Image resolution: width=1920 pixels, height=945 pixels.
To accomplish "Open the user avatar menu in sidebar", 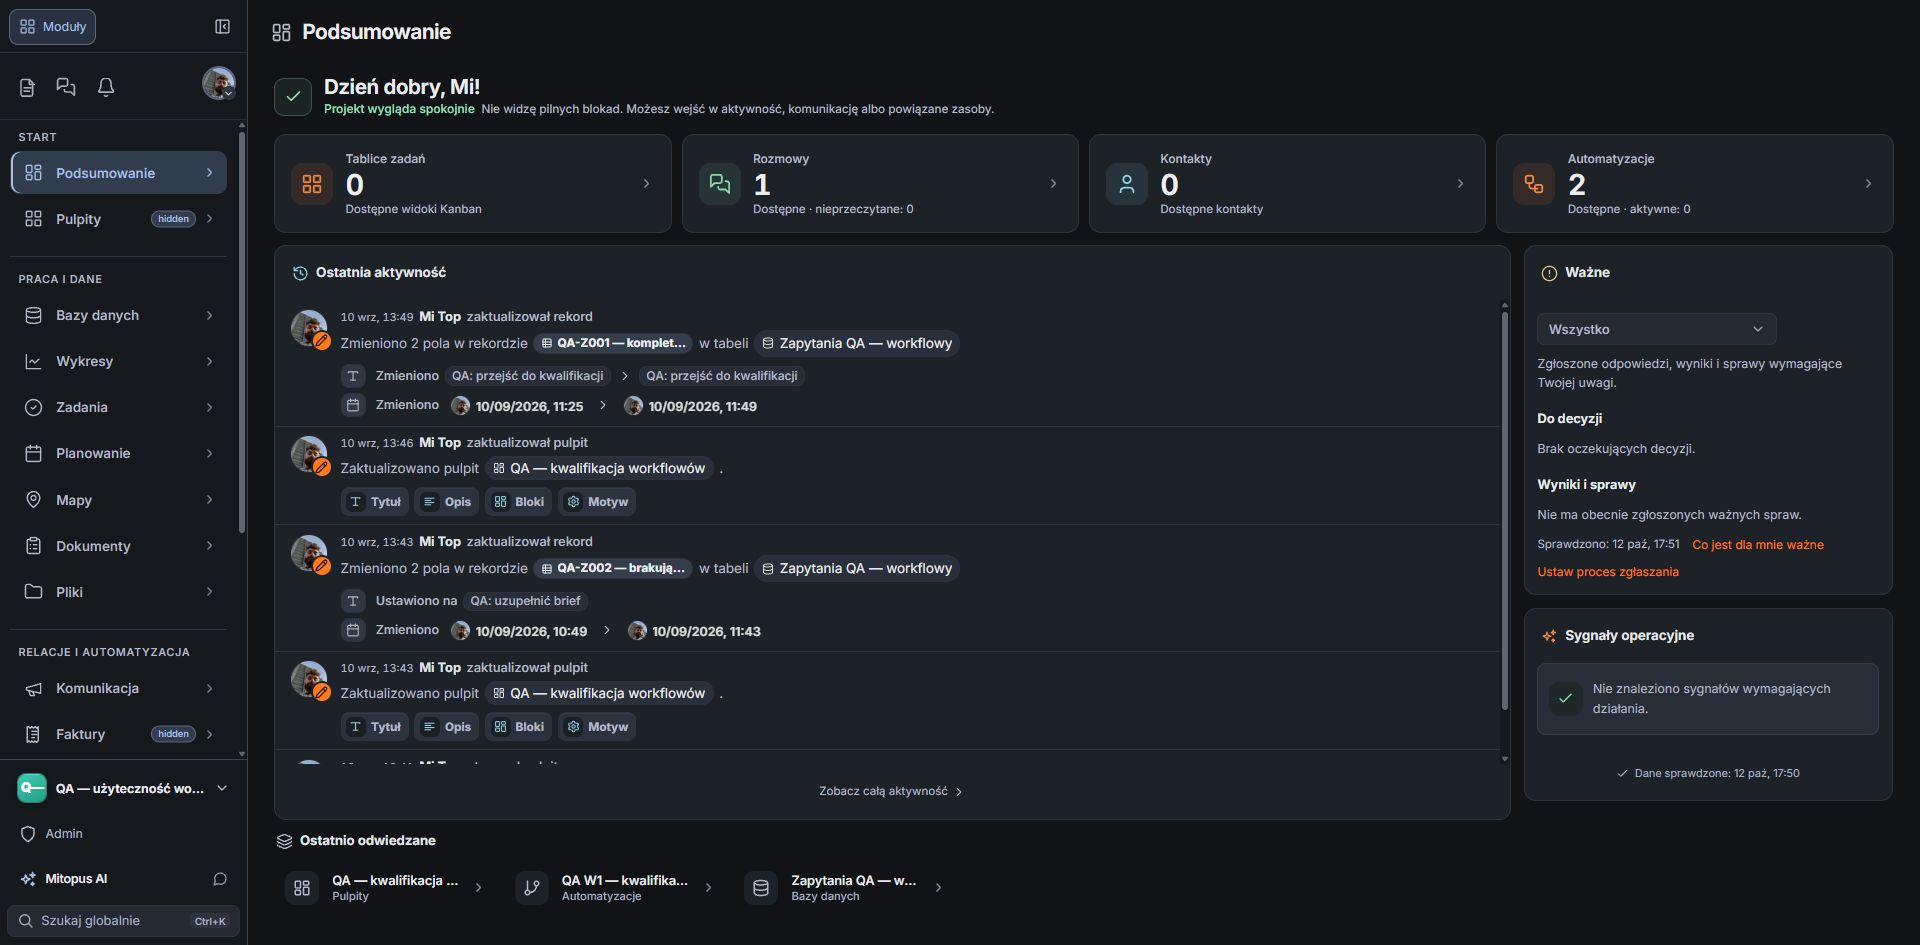I will tap(218, 83).
